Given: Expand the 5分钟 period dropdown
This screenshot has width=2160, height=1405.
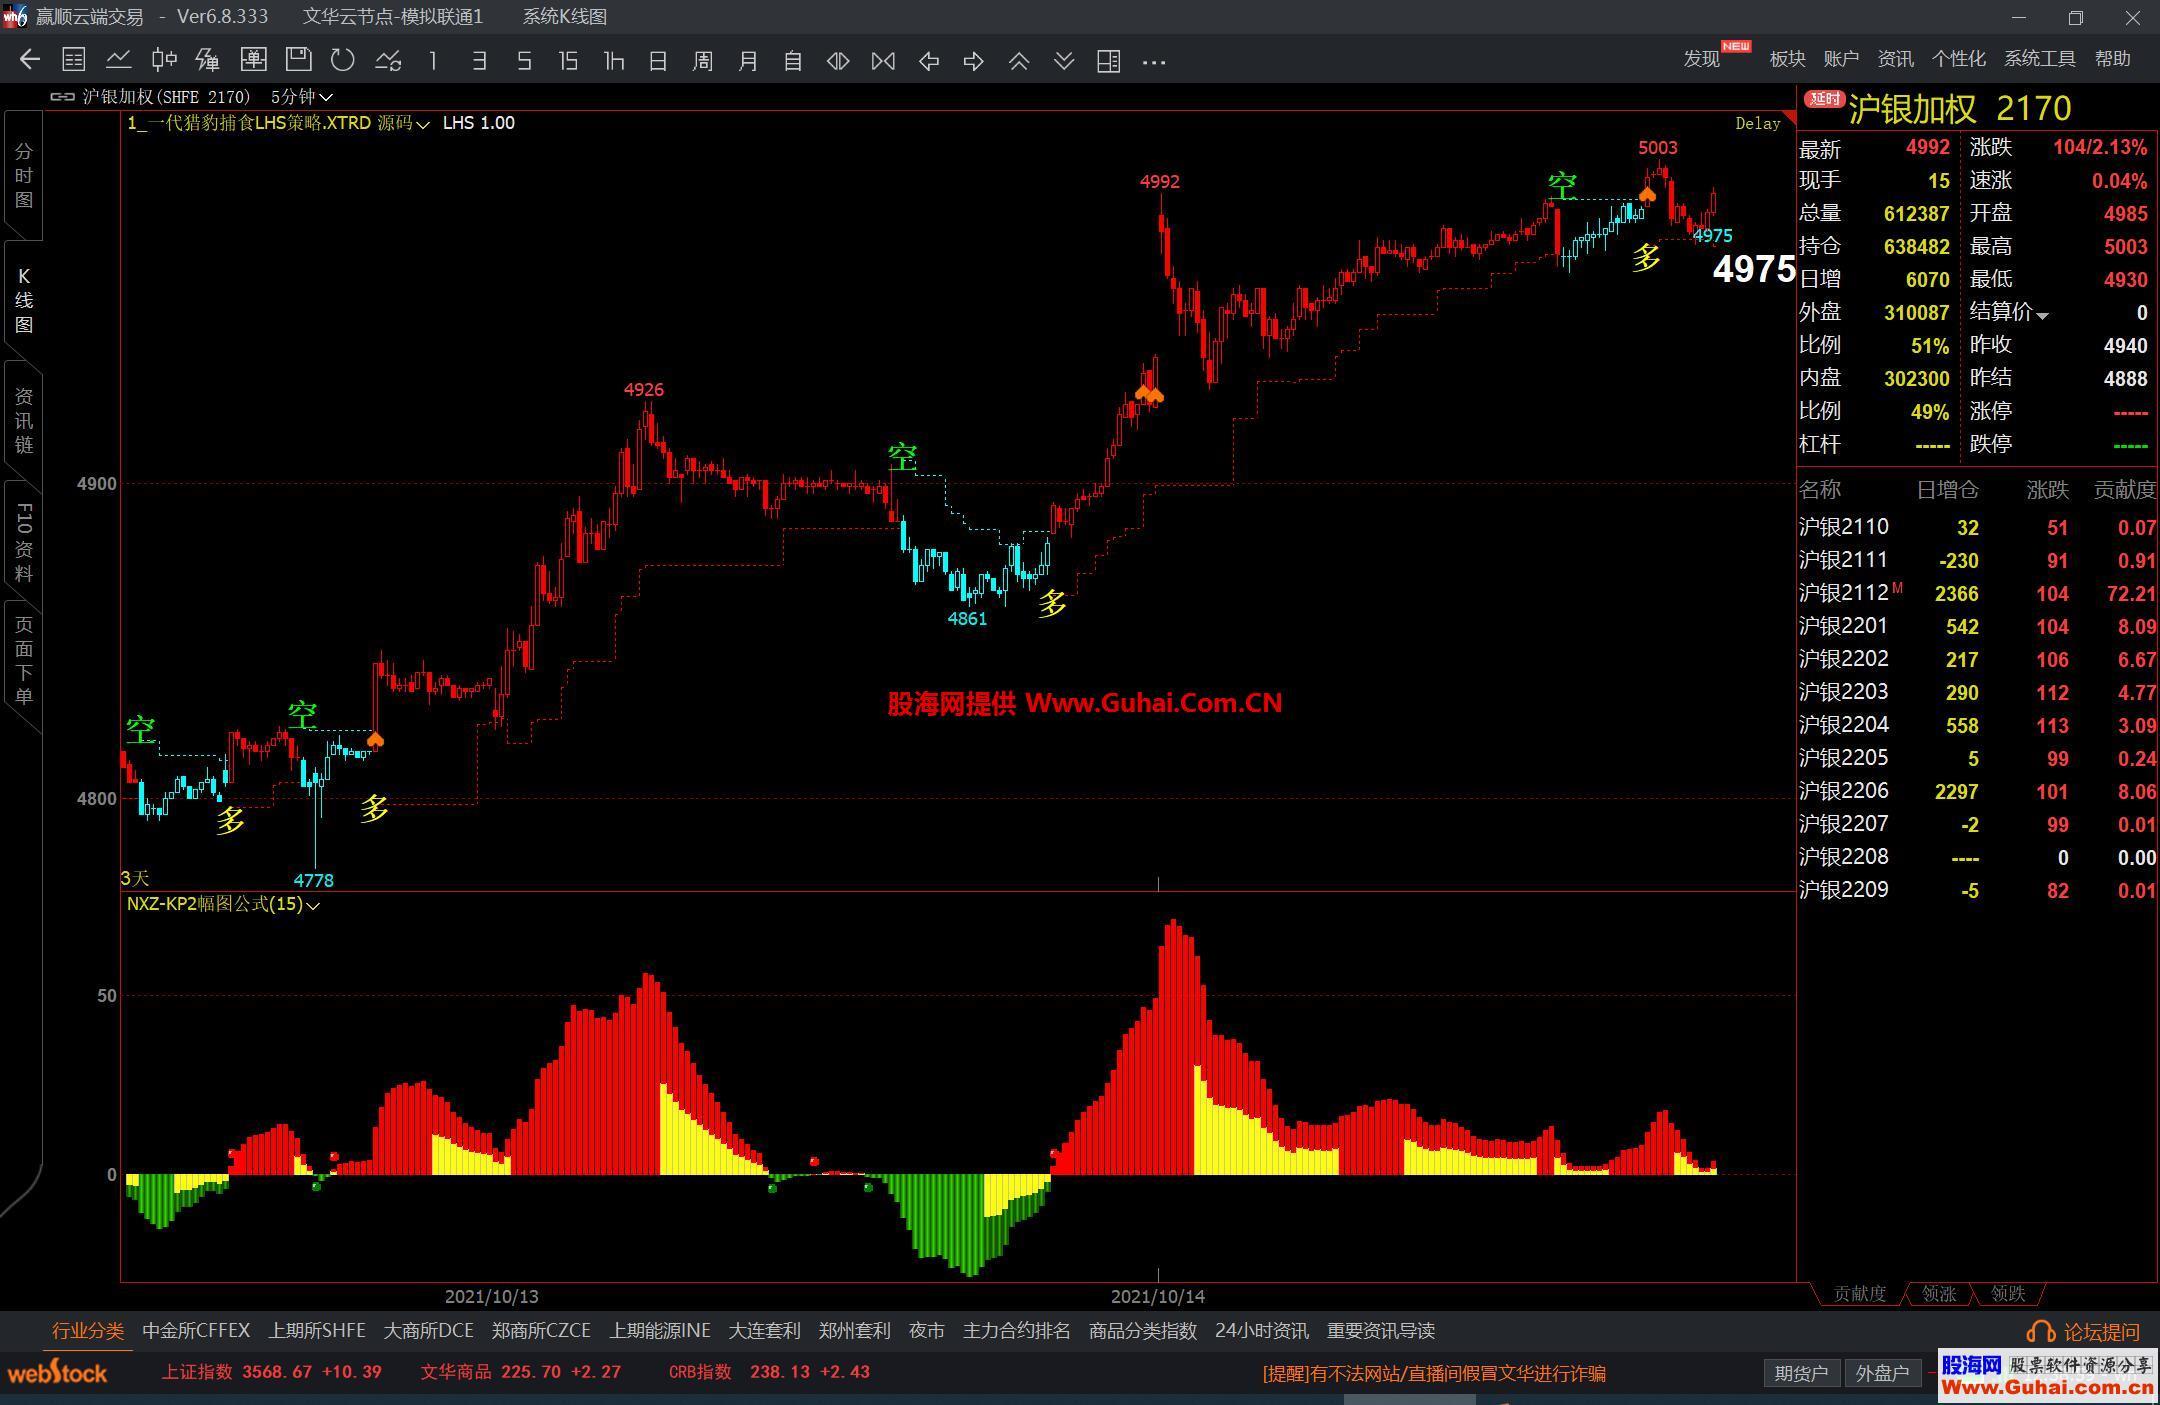Looking at the screenshot, I should point(326,97).
